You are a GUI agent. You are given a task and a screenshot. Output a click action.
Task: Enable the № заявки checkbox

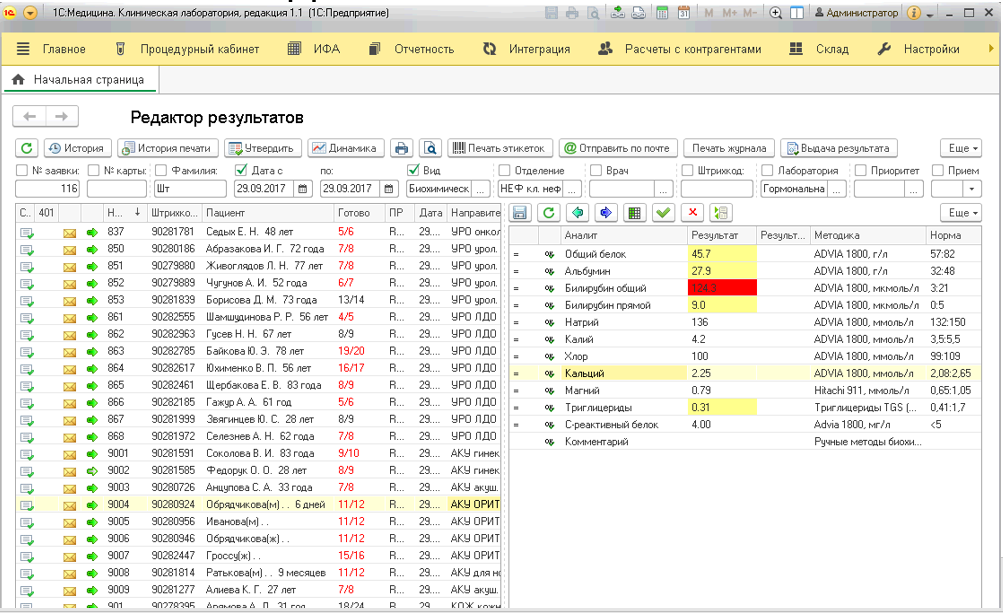pos(22,170)
